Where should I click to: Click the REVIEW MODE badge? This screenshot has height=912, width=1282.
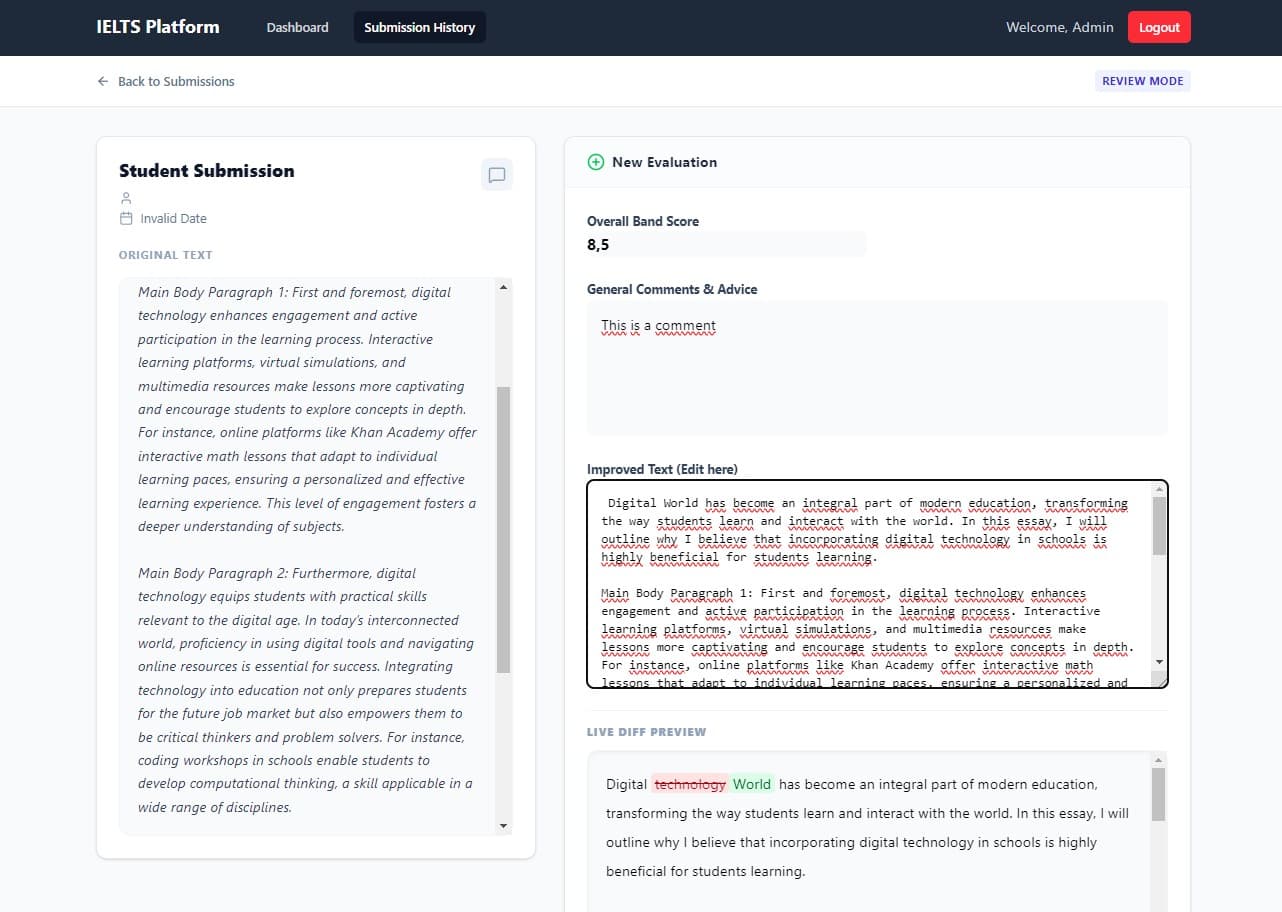[x=1142, y=82]
